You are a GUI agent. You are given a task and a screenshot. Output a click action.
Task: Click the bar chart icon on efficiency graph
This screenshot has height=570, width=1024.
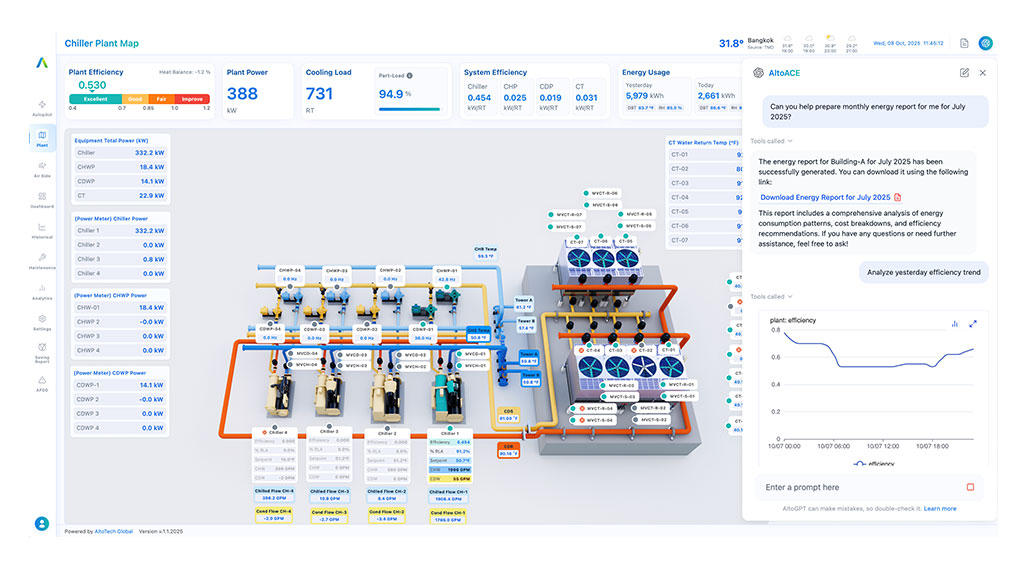(955, 323)
